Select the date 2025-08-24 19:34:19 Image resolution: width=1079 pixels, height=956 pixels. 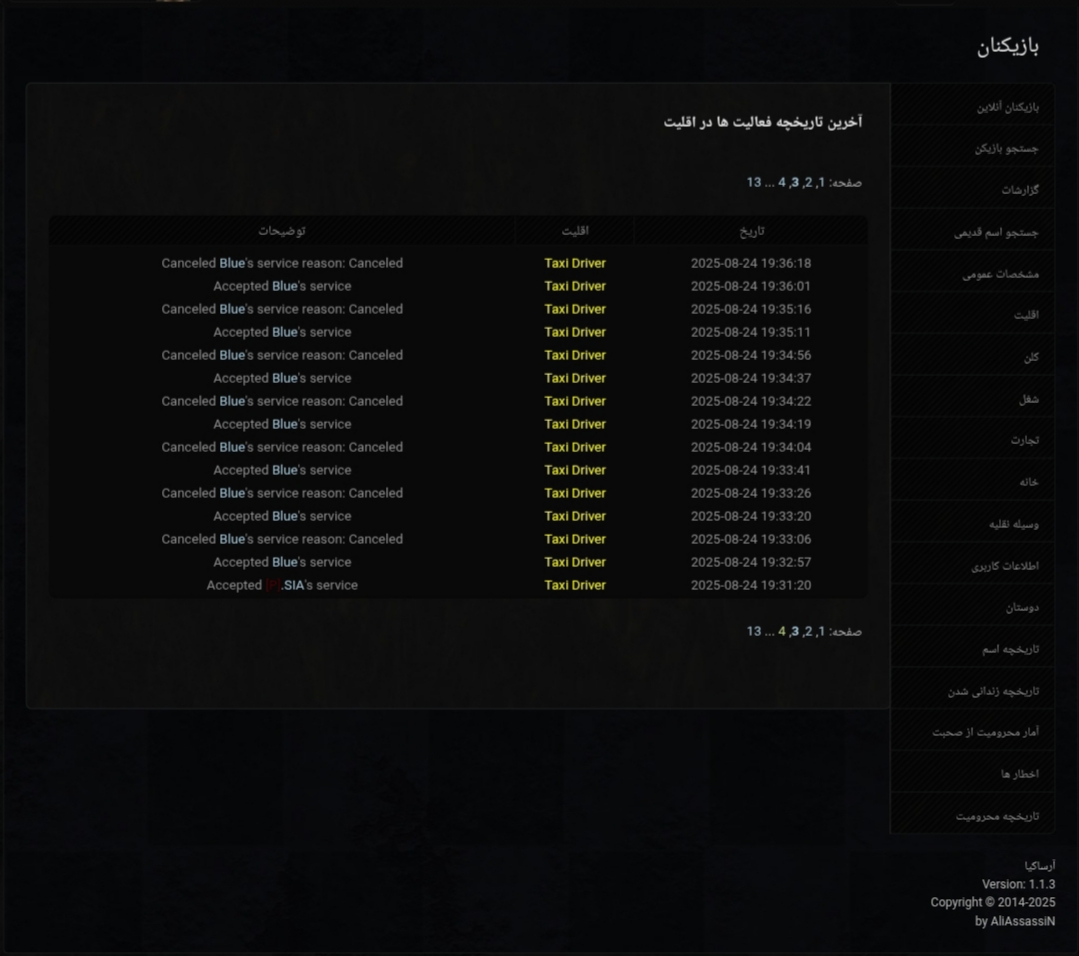751,424
